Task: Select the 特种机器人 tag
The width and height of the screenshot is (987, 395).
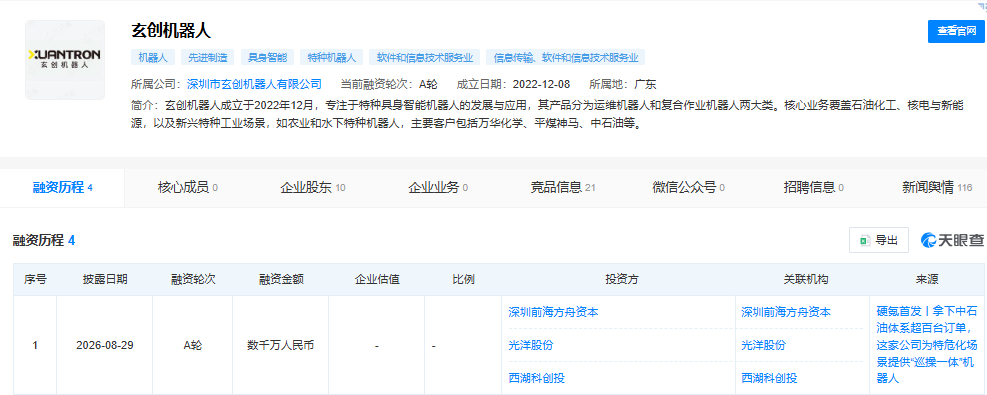Action: pyautogui.click(x=332, y=58)
